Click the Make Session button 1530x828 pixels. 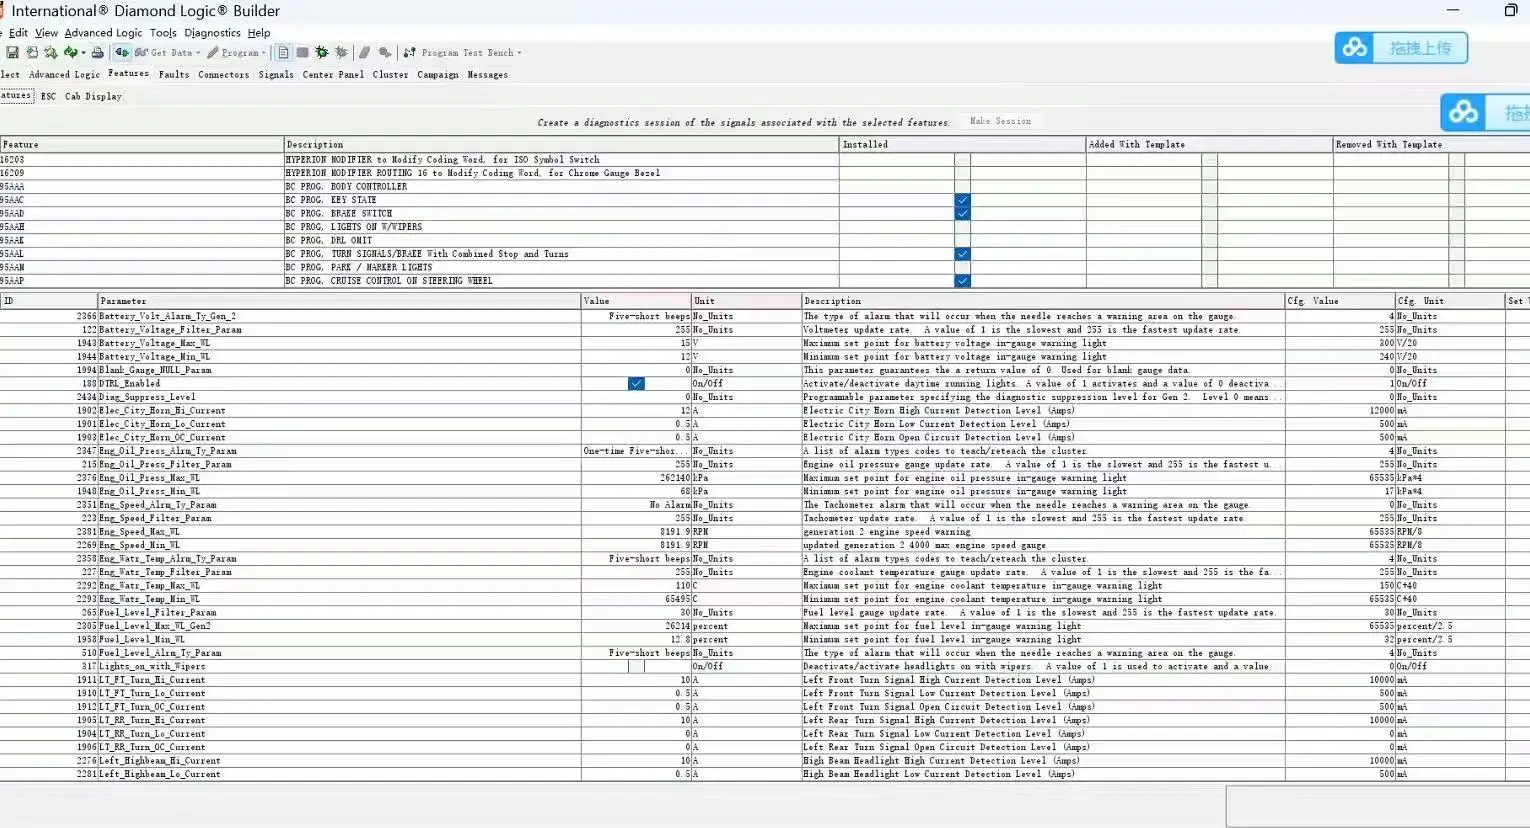[1000, 121]
